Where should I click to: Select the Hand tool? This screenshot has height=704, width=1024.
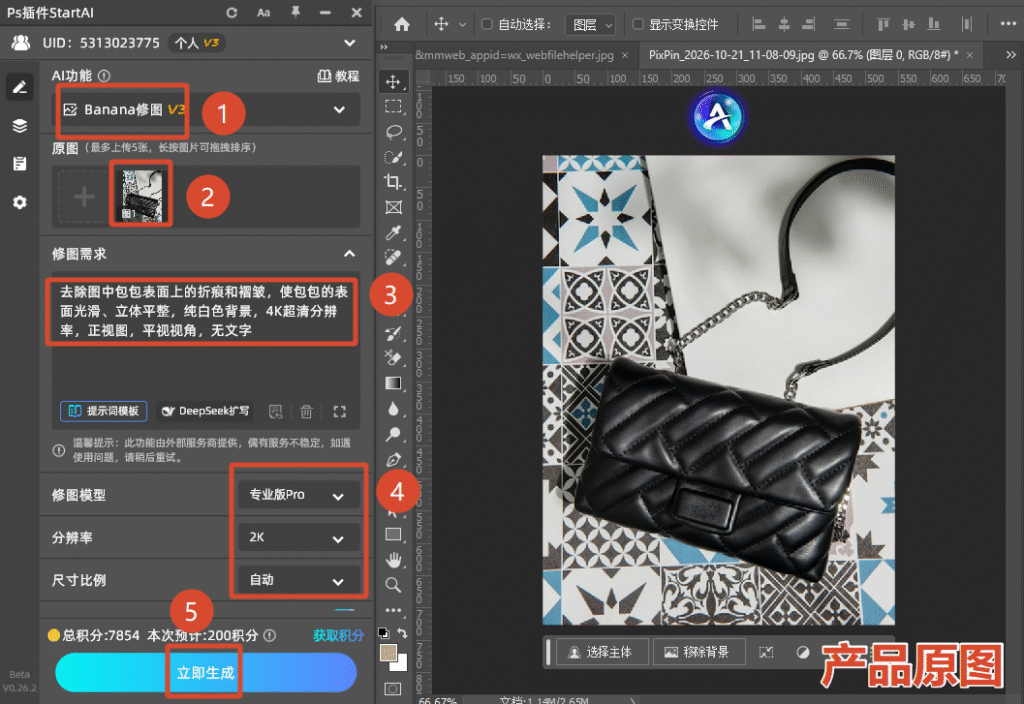pyautogui.click(x=393, y=560)
